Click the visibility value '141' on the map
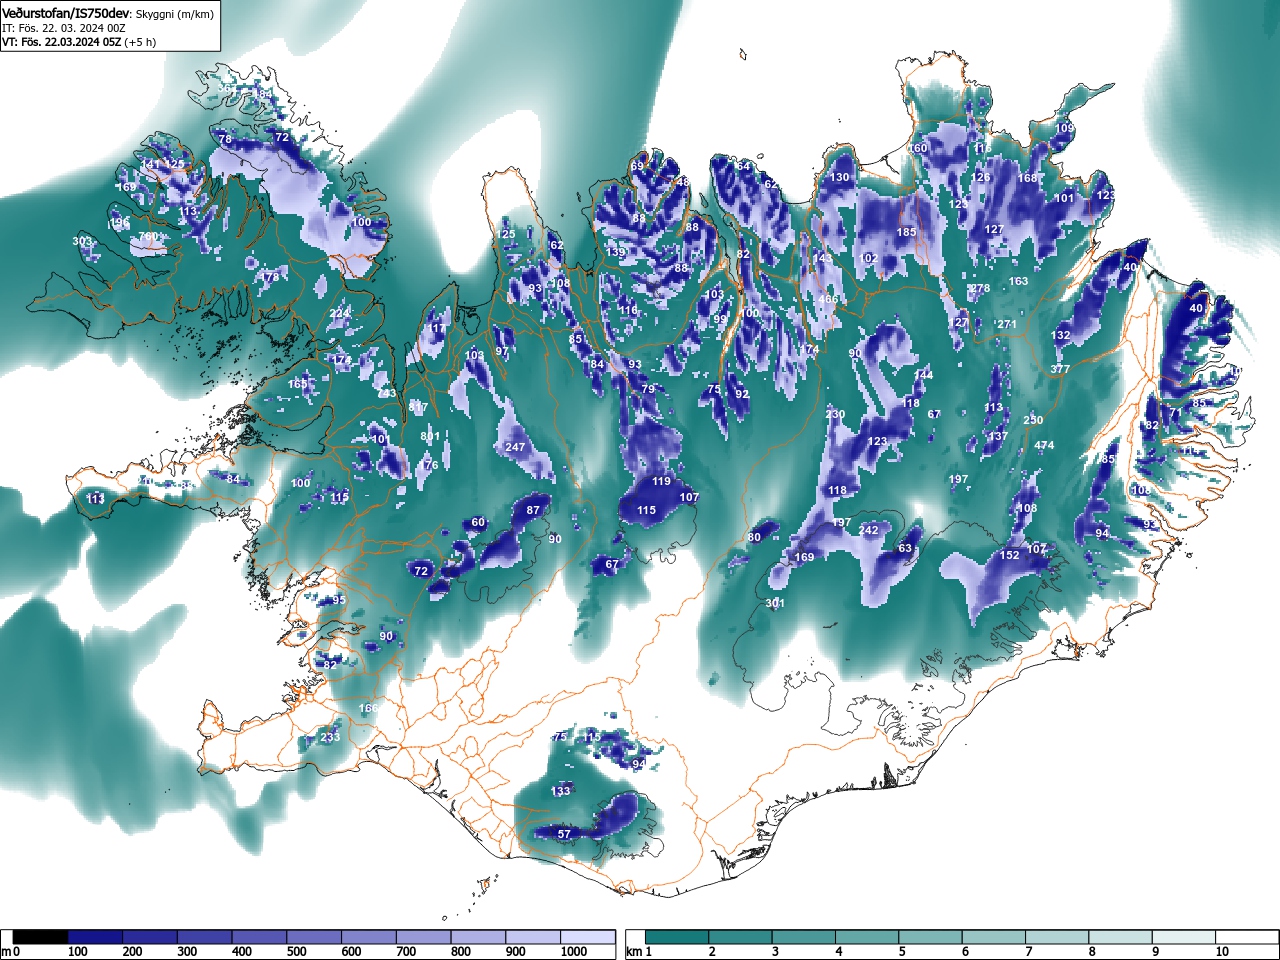The image size is (1280, 960). pos(151,164)
